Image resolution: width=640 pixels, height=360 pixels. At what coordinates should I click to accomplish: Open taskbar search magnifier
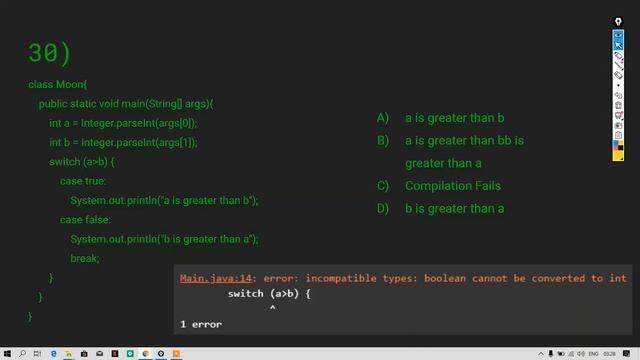pos(22,353)
